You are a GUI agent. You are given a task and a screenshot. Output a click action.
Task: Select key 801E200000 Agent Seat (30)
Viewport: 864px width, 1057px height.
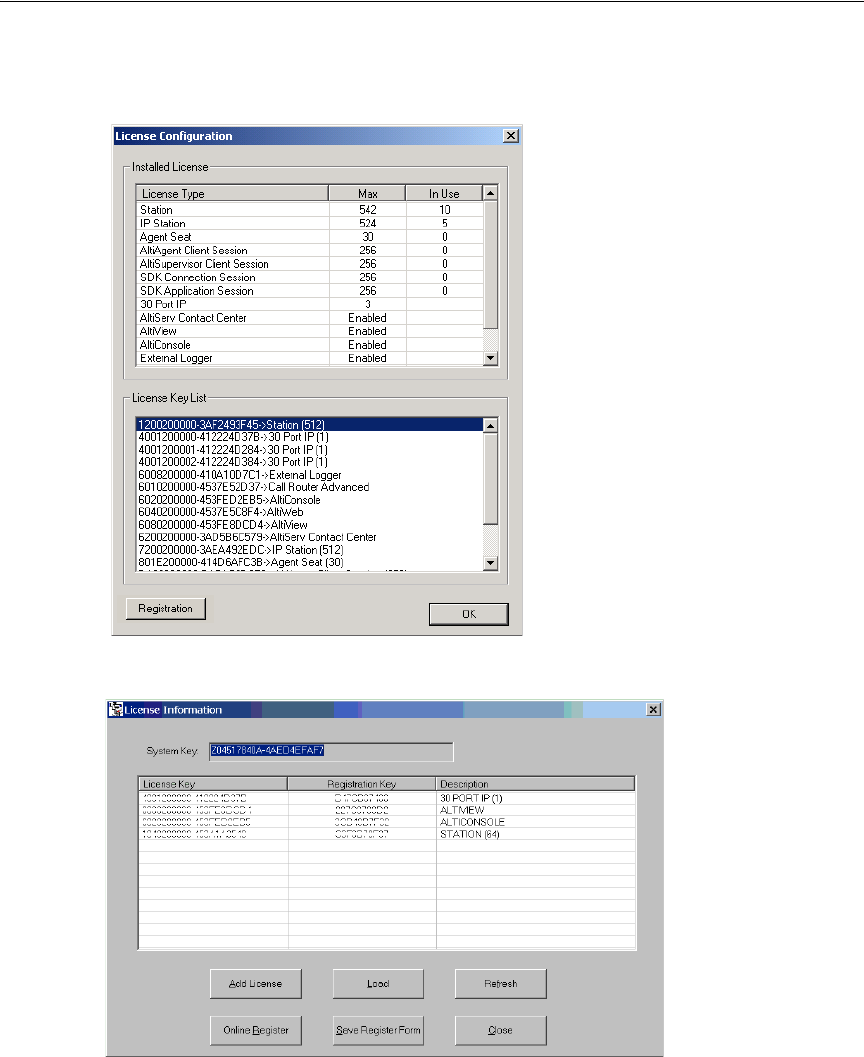pyautogui.click(x=310, y=562)
